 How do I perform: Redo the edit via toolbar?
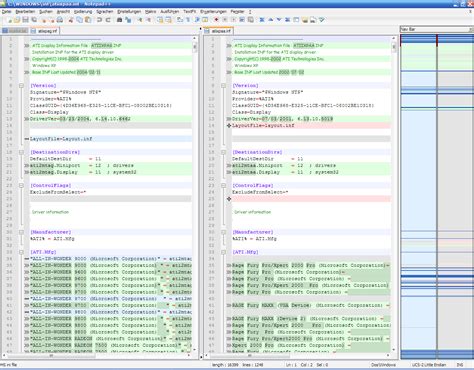(x=108, y=20)
